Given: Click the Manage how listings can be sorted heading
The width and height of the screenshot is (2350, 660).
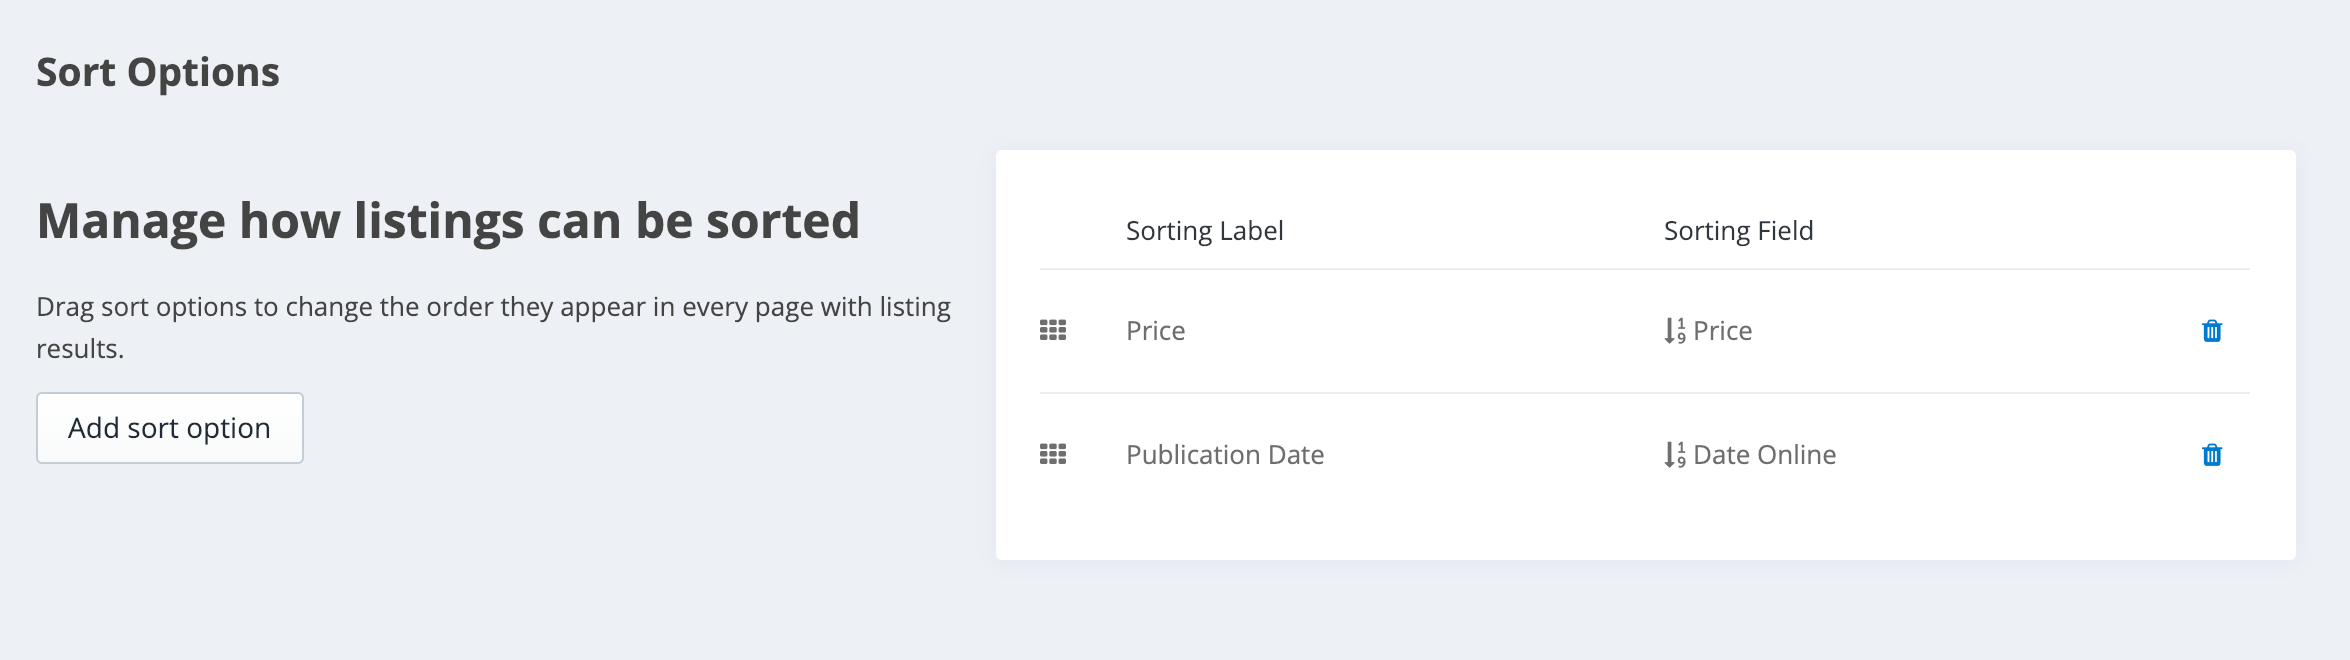Looking at the screenshot, I should (x=448, y=221).
